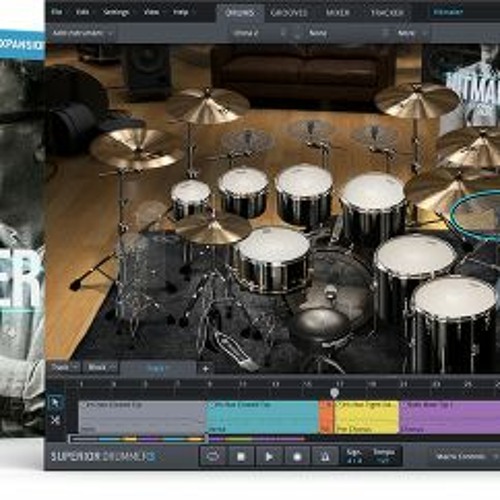This screenshot has width=500, height=500.
Task: Open the Hitmaker library selector
Action: tap(448, 12)
